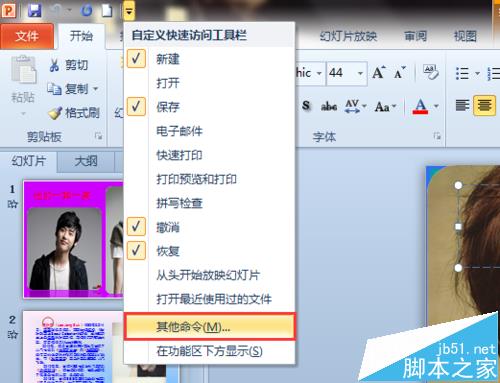Click the numbered list icon
500x383 pixels.
494,73
